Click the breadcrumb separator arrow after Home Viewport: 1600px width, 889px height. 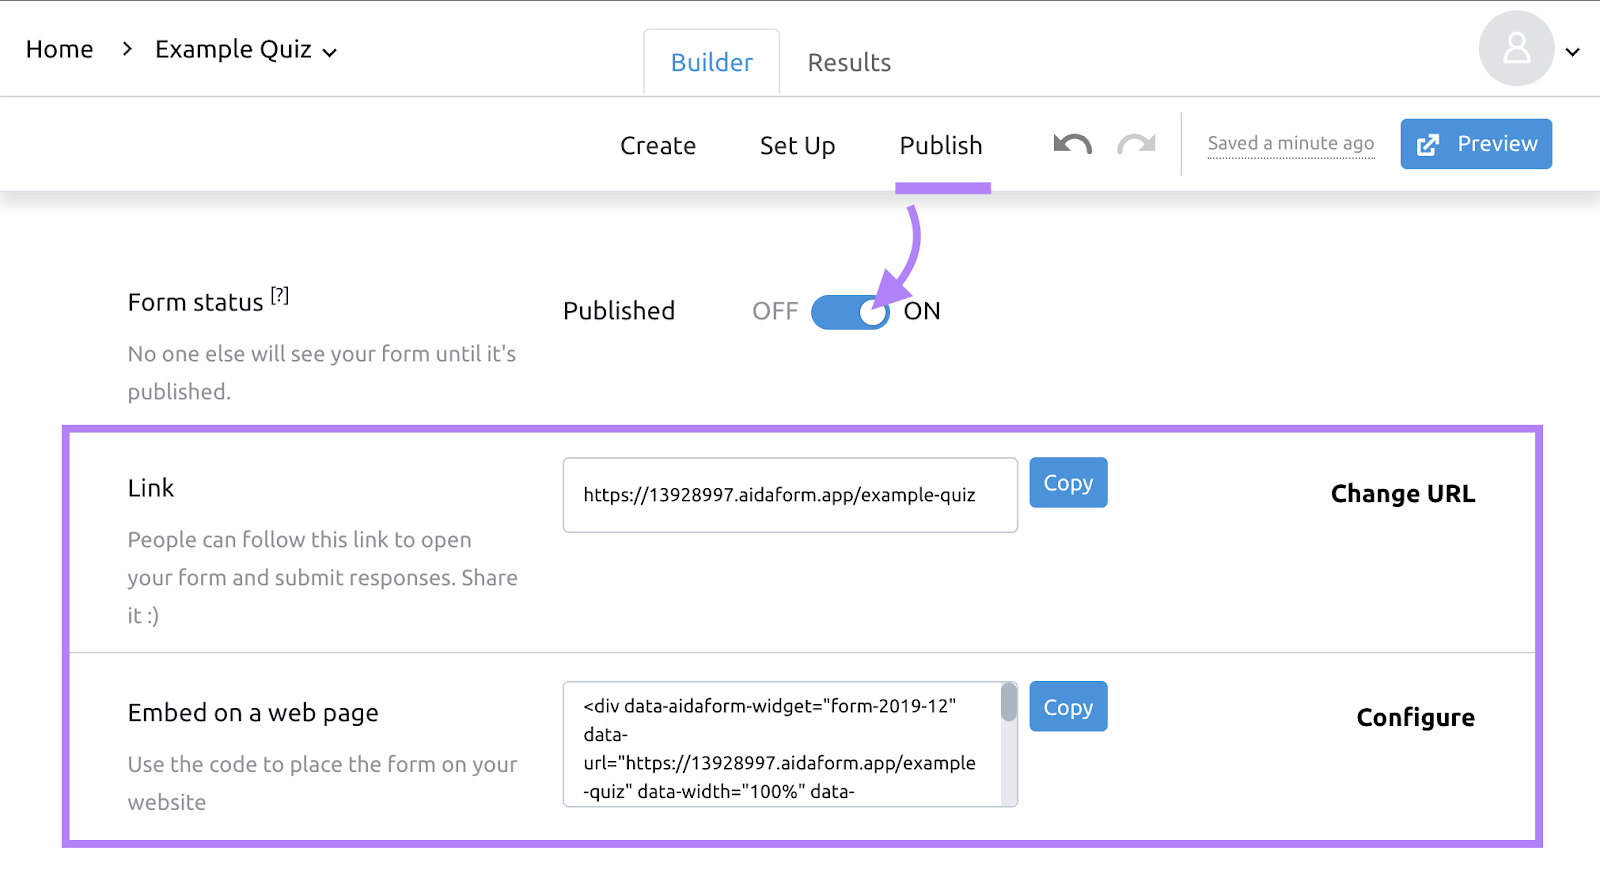[x=127, y=49]
